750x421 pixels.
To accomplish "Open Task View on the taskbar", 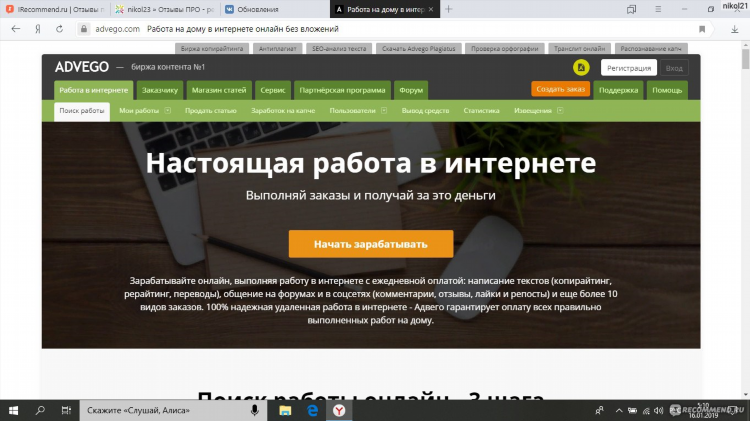I will tap(66, 410).
